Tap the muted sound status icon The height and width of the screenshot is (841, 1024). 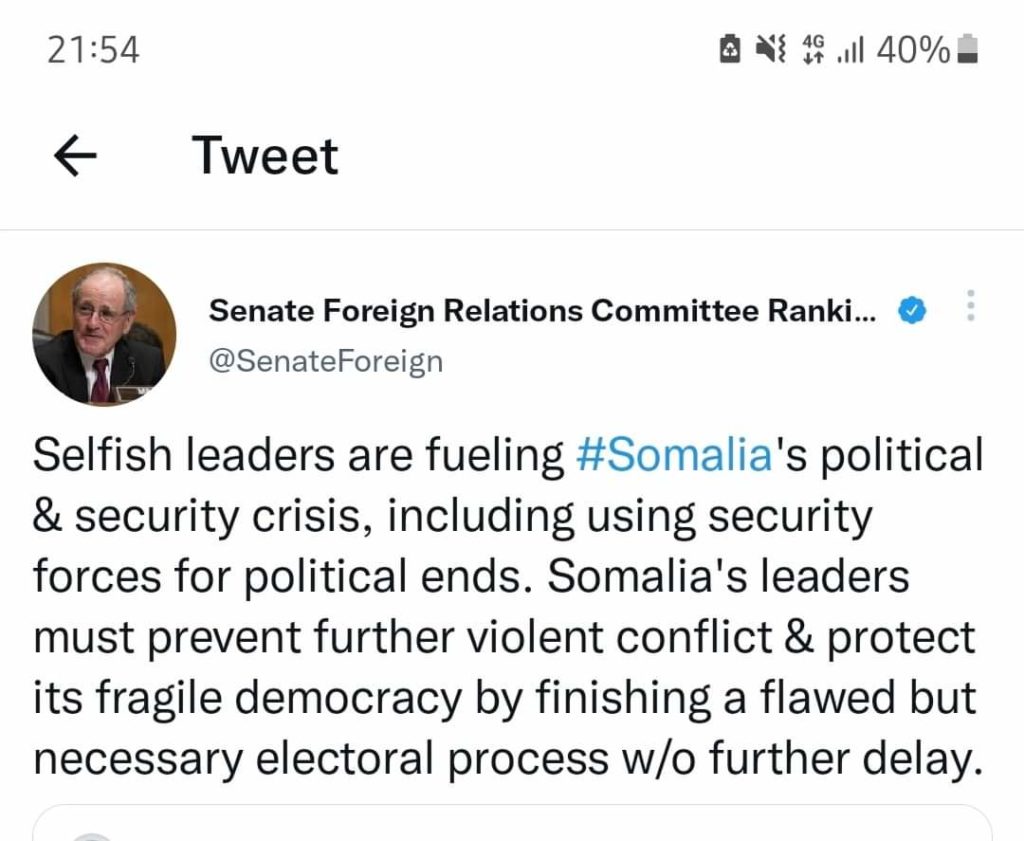pyautogui.click(x=772, y=49)
